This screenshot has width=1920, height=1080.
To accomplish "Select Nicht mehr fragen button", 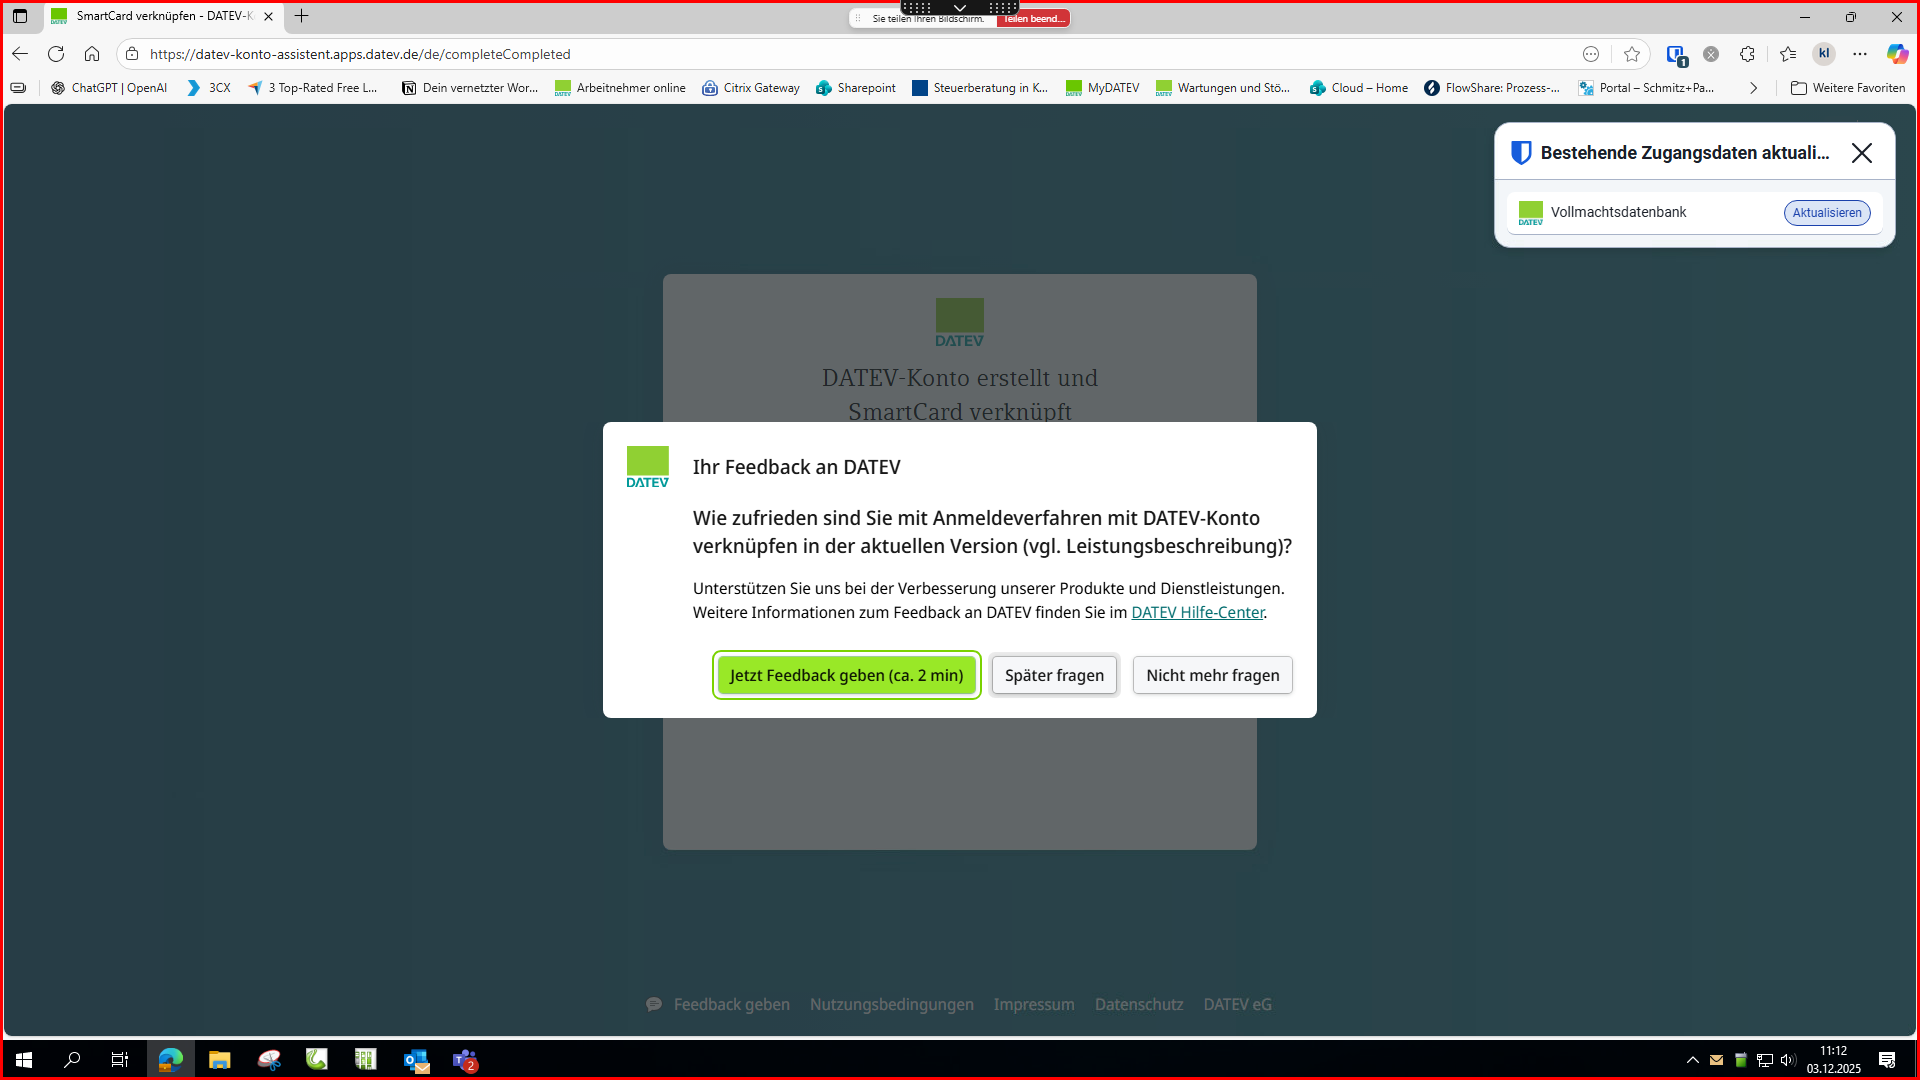I will pos(1212,675).
